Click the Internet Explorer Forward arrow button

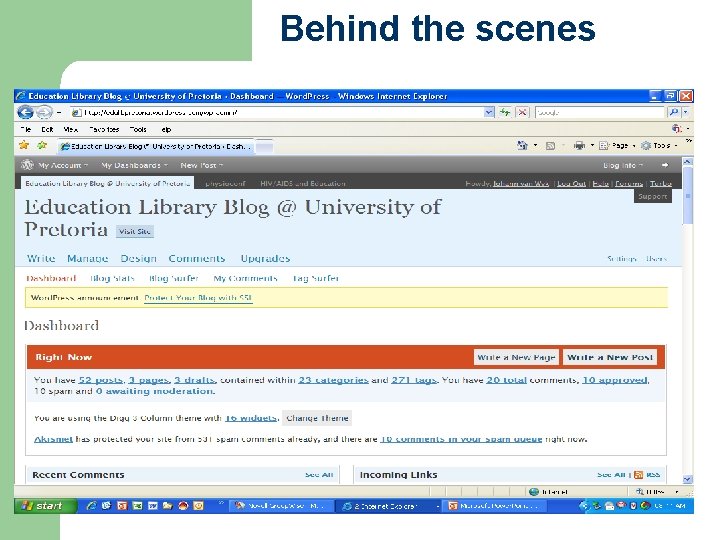(x=44, y=112)
